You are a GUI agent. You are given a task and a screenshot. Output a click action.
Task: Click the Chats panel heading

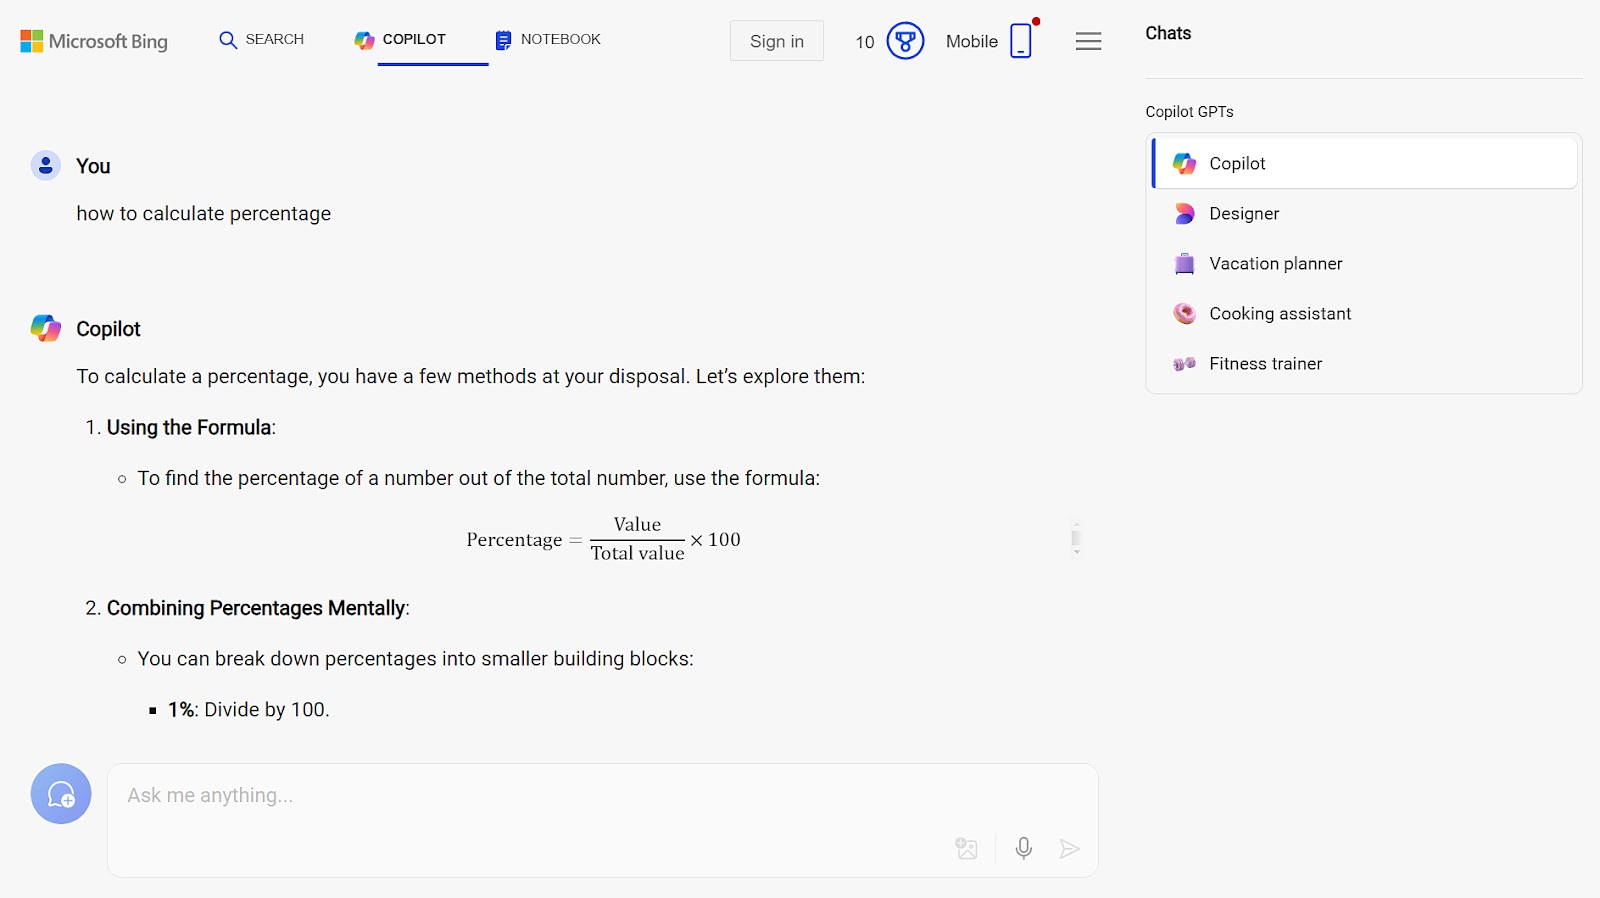[1168, 33]
